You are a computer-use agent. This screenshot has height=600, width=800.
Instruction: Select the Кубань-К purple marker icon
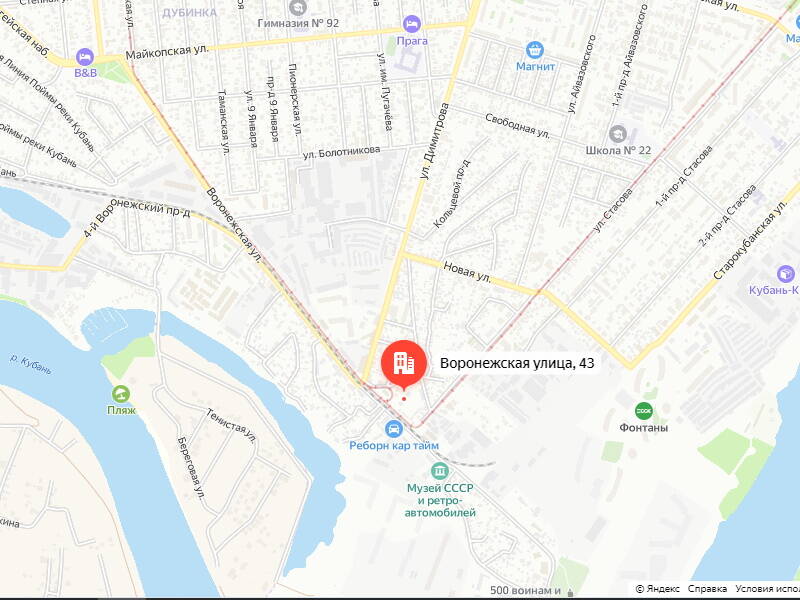click(x=786, y=274)
